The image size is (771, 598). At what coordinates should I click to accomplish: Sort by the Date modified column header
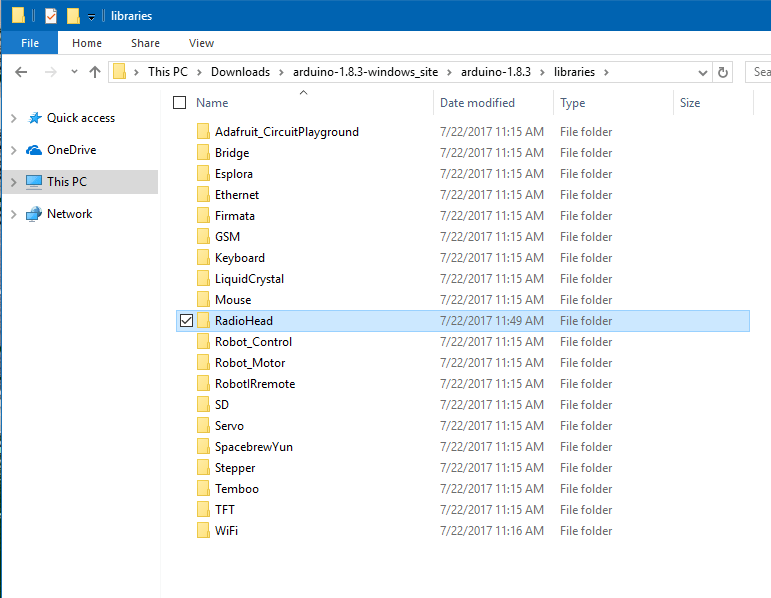(x=477, y=103)
